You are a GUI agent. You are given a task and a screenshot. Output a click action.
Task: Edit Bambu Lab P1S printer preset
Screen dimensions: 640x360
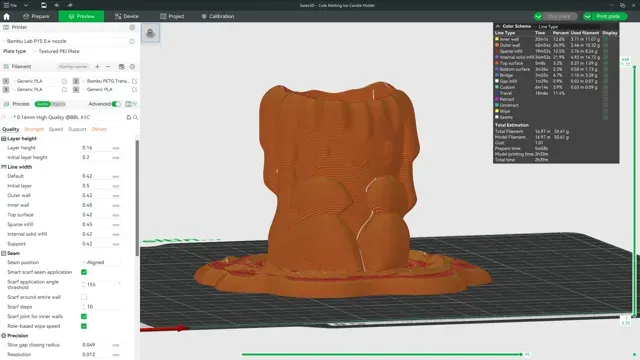[x=132, y=41]
